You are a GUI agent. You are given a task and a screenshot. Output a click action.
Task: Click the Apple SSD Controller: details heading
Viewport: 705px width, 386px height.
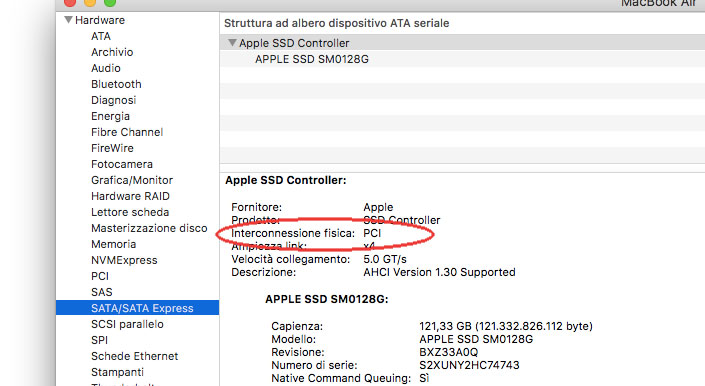[286, 180]
